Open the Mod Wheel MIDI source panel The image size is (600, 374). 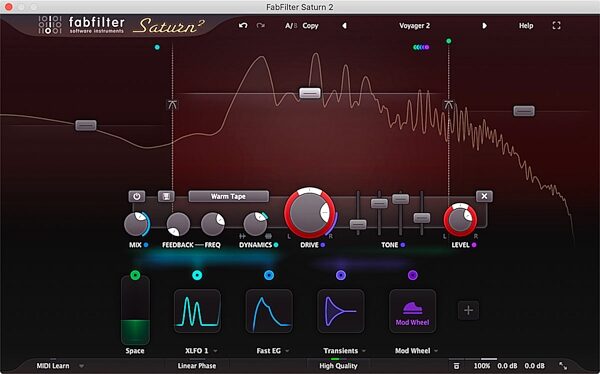click(x=412, y=311)
